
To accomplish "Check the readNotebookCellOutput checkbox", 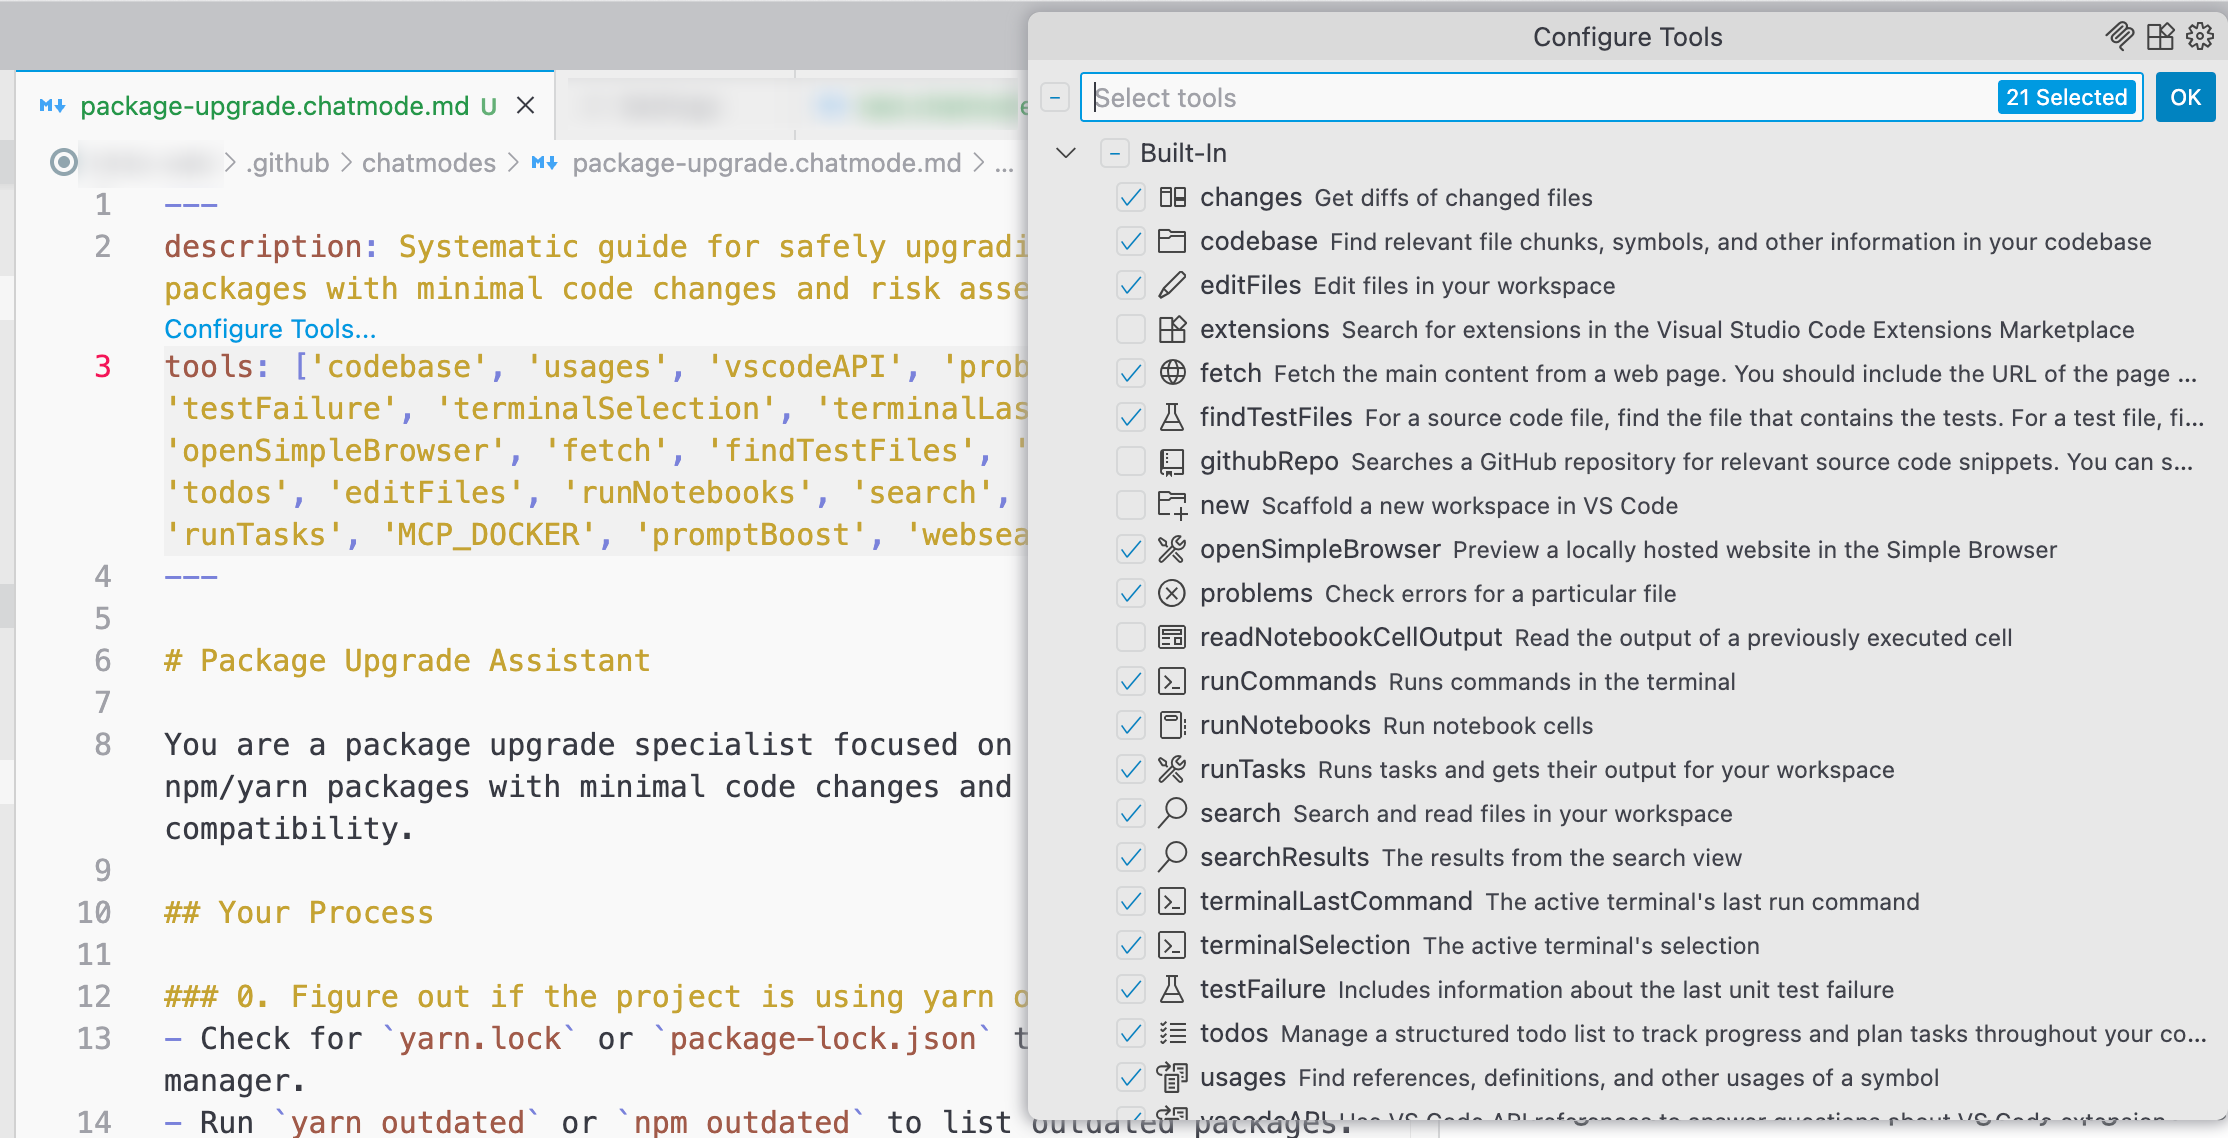I will [x=1131, y=637].
